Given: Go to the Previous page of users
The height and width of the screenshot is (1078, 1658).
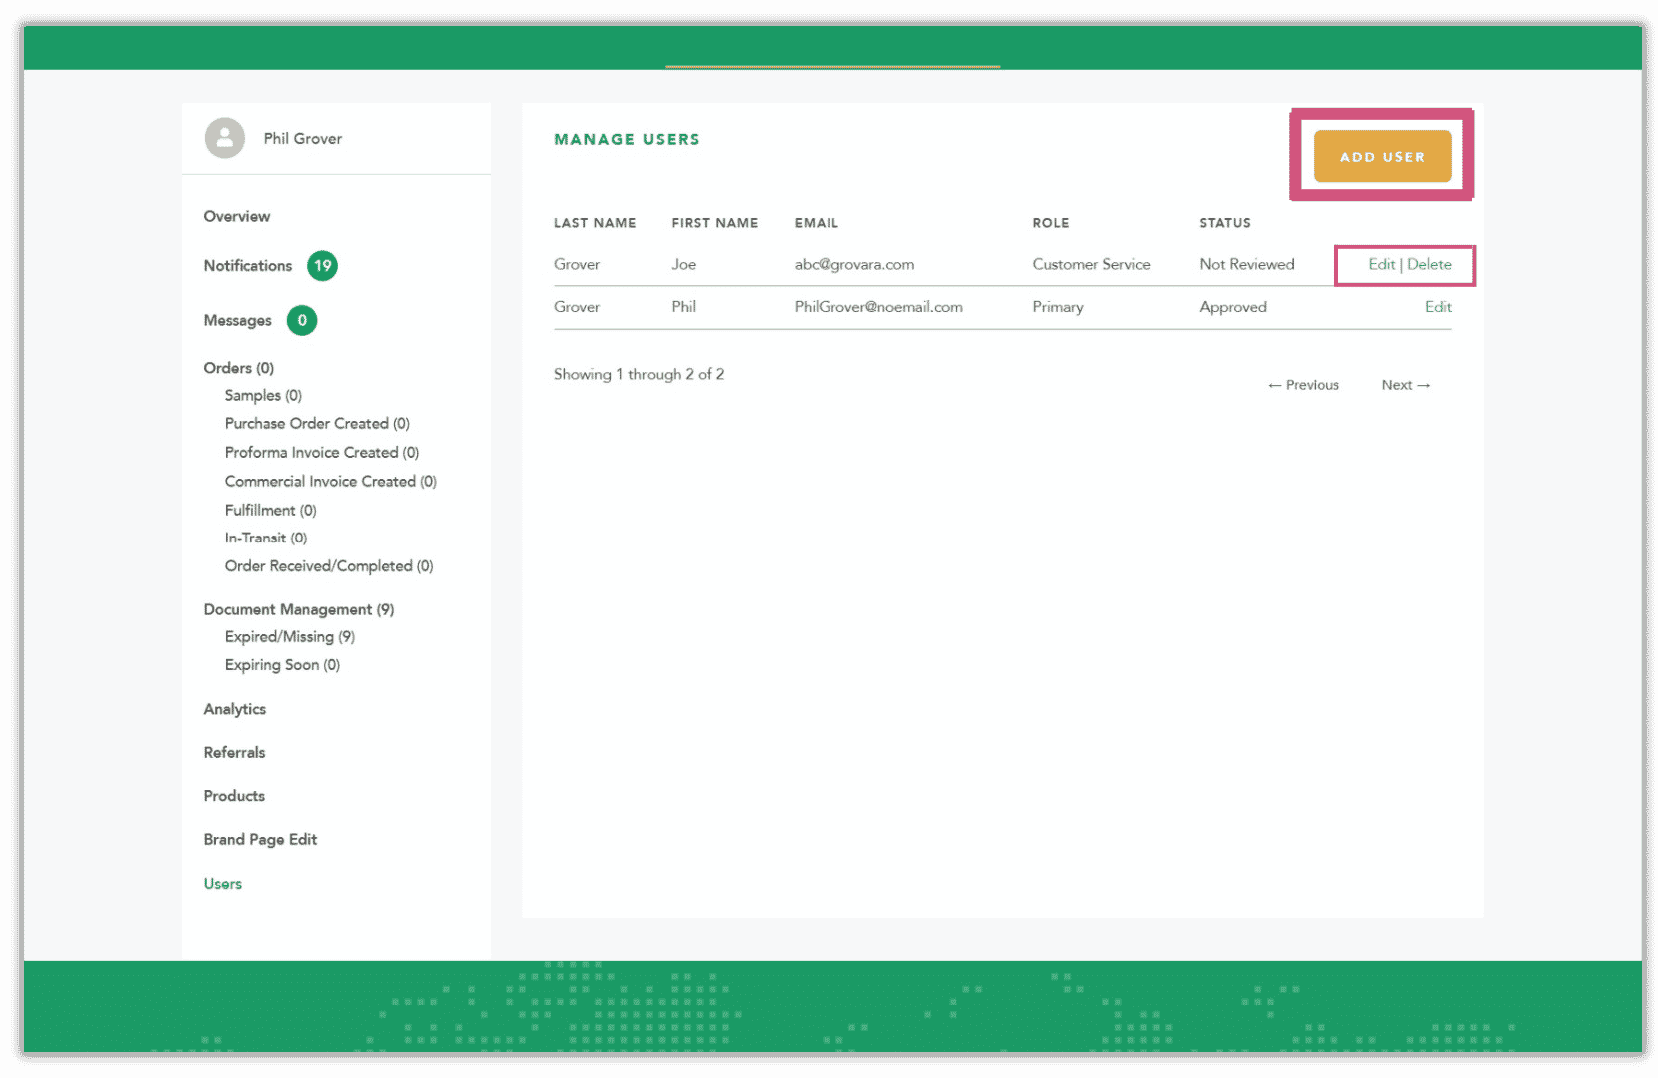Looking at the screenshot, I should (1303, 385).
